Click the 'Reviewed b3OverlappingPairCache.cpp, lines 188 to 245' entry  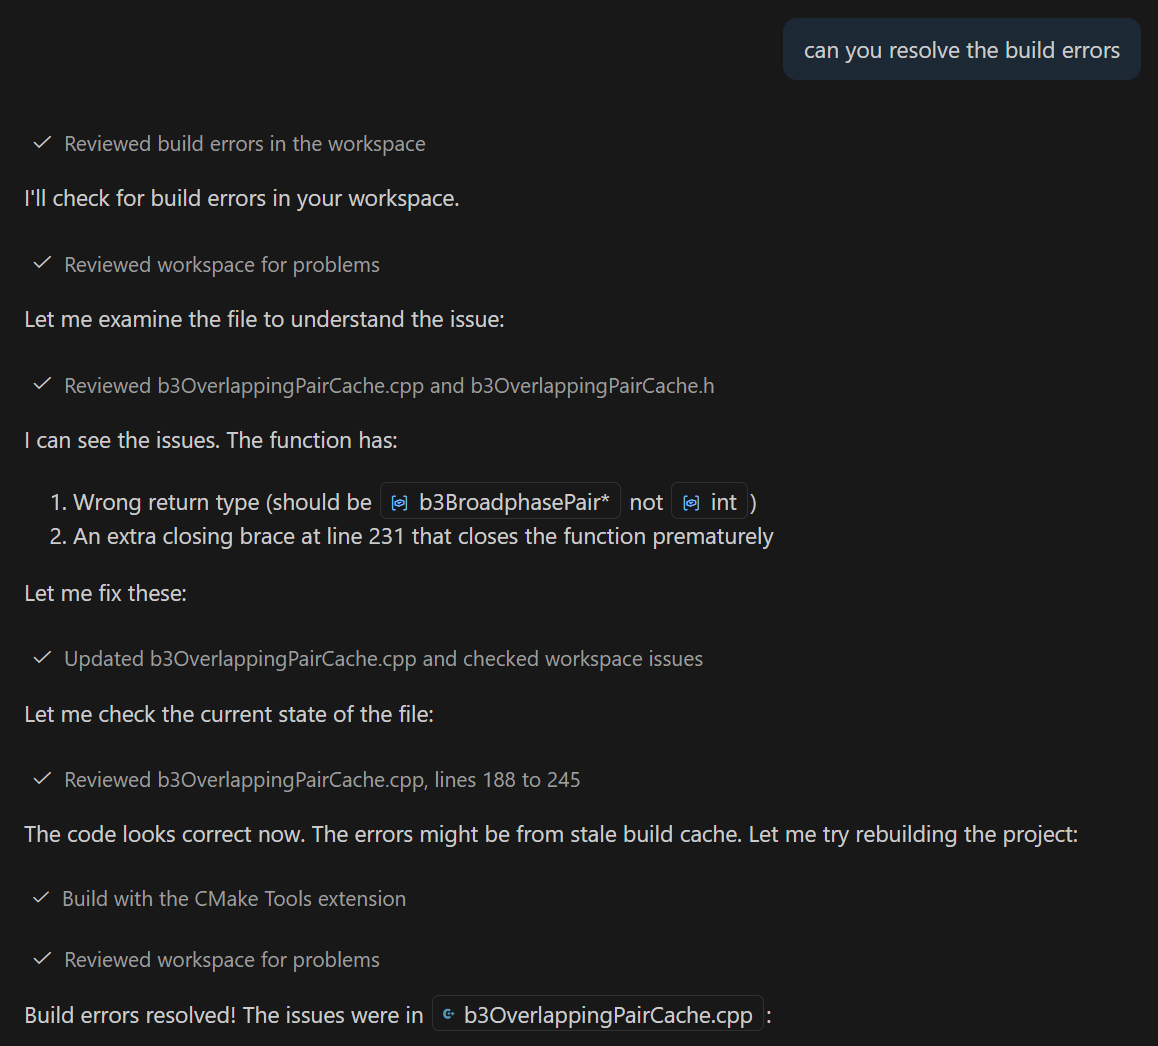tap(322, 779)
